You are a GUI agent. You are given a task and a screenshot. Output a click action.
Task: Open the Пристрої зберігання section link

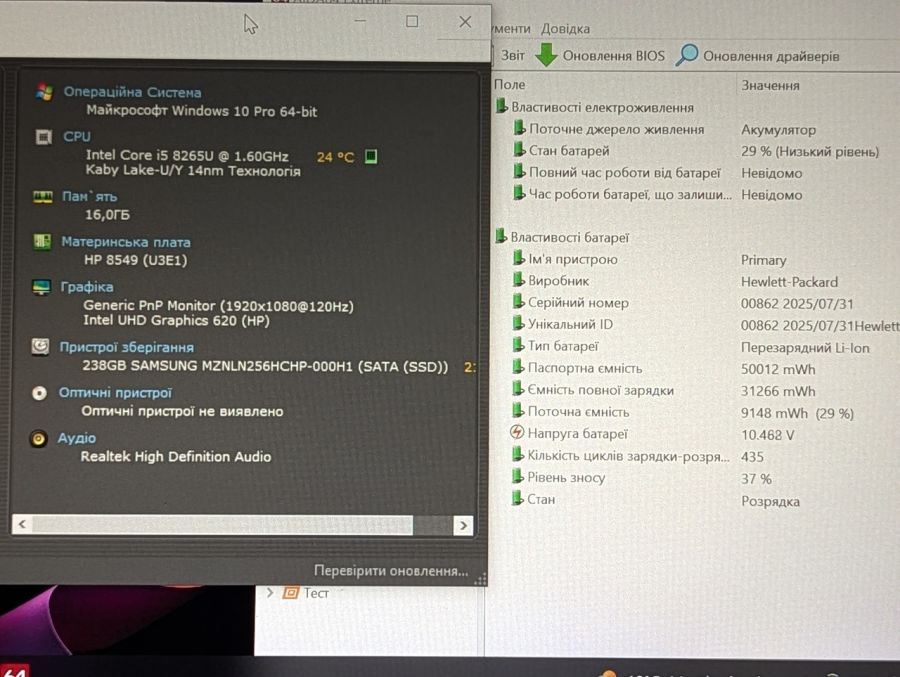(x=127, y=347)
